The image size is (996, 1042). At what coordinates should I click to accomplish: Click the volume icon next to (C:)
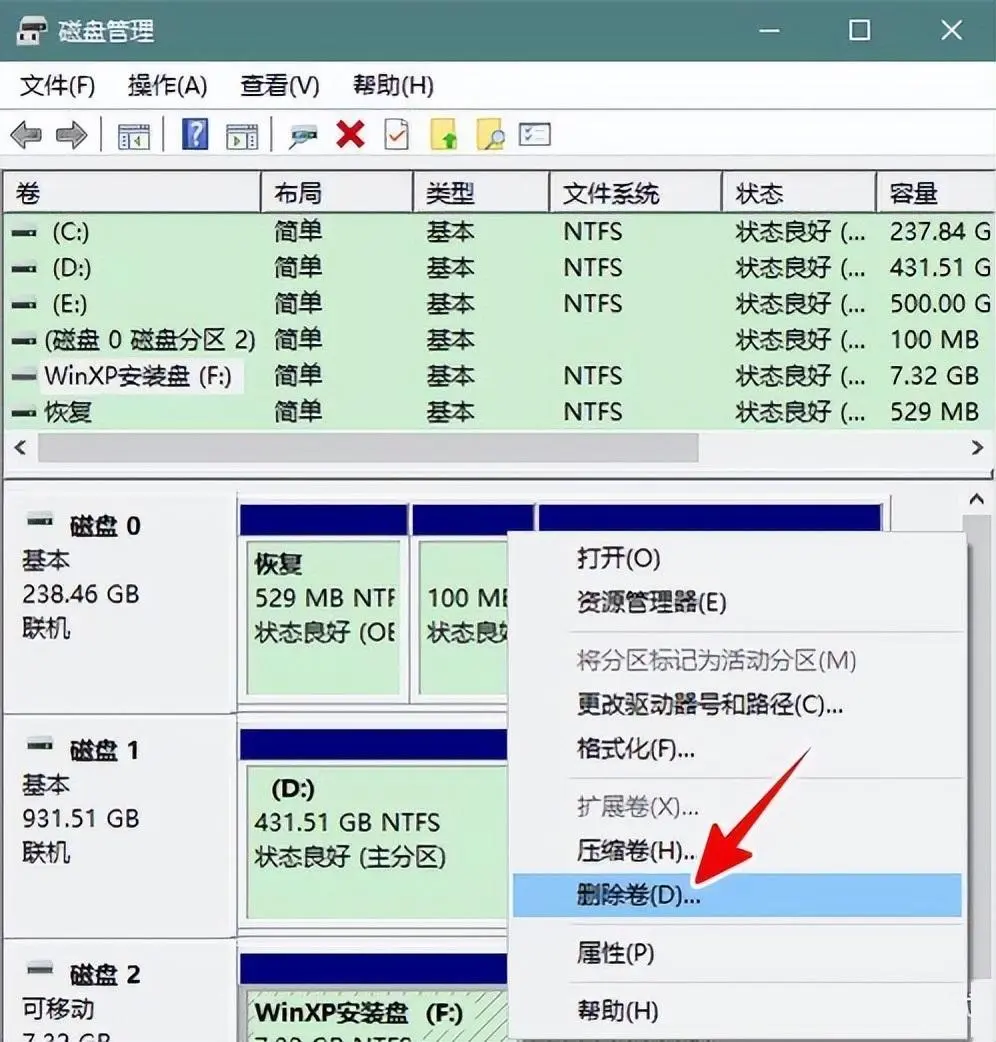tap(22, 231)
